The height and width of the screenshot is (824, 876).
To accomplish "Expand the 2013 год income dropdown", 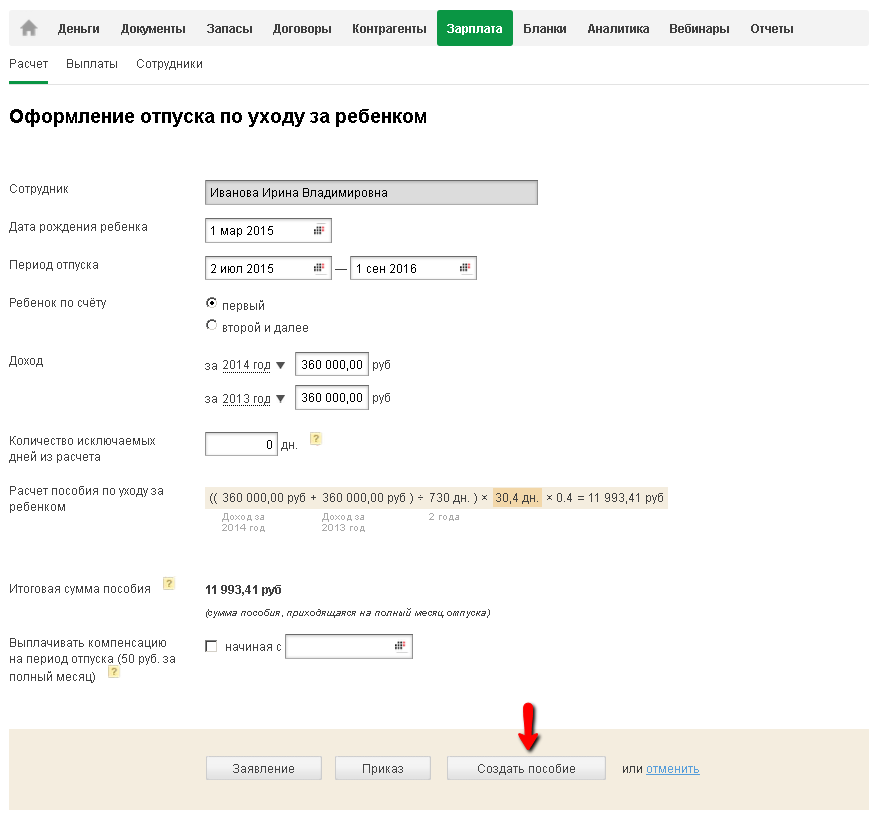I will pyautogui.click(x=253, y=398).
